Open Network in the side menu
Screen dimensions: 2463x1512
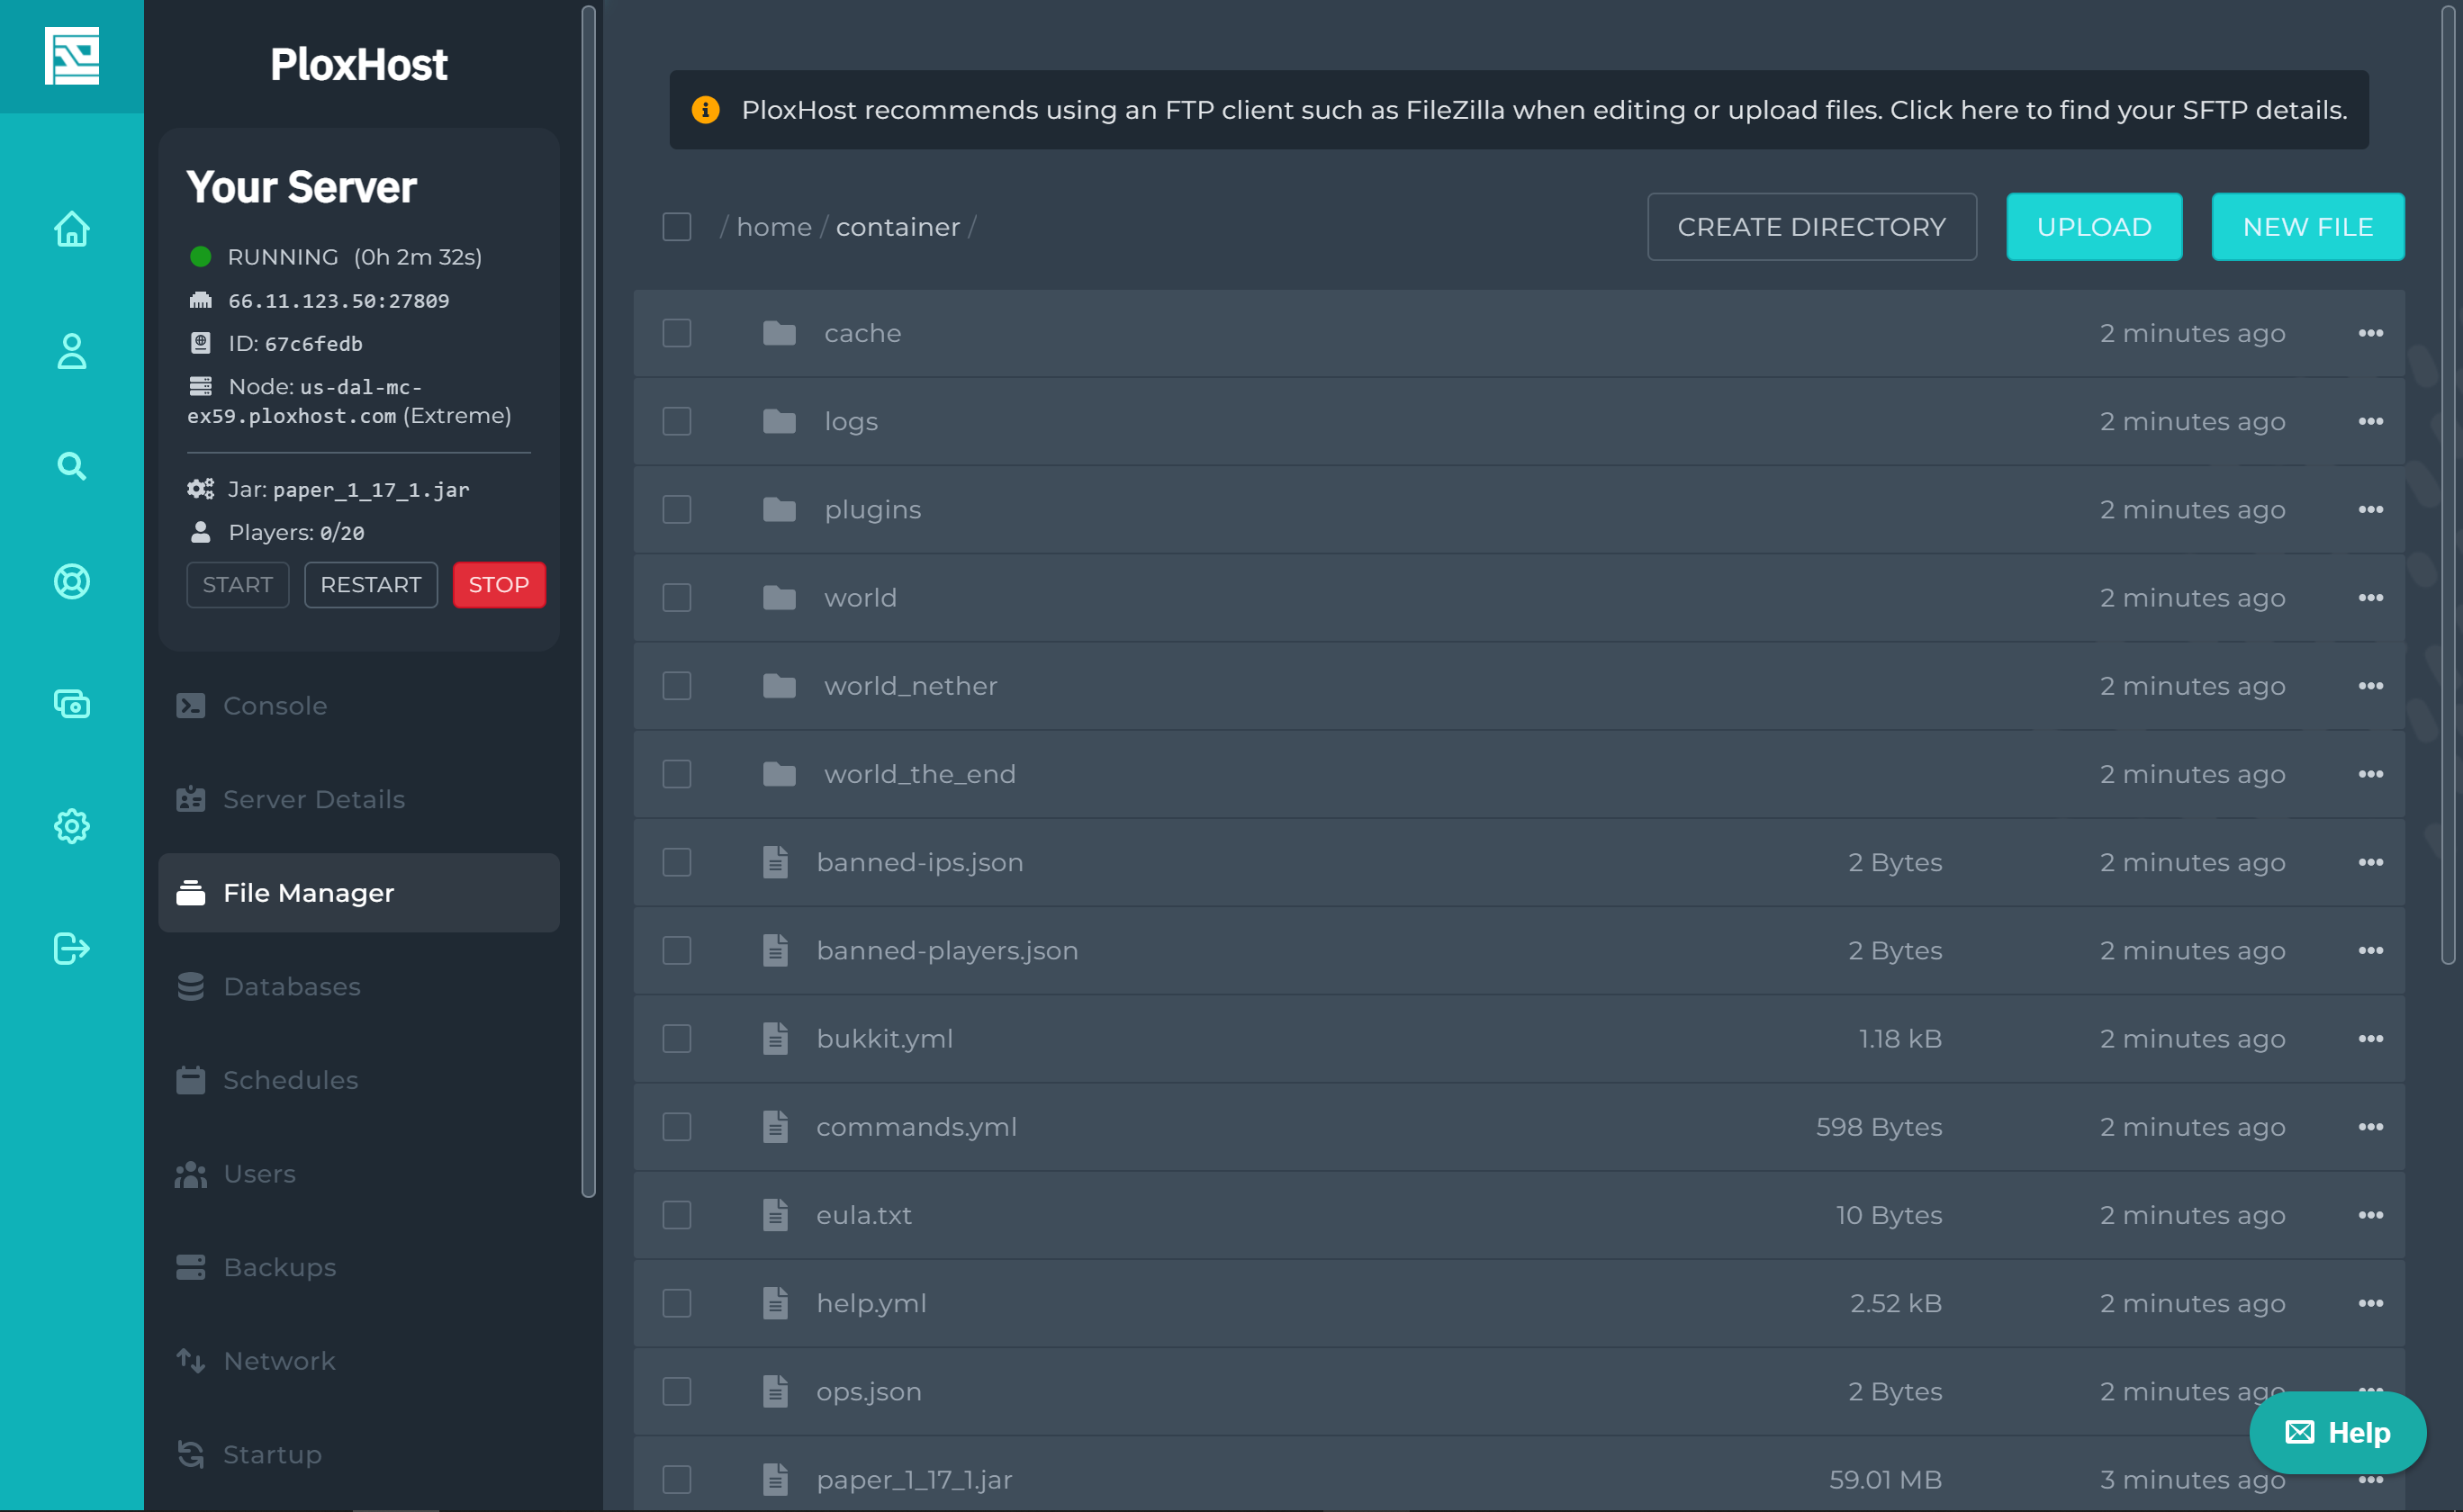tap(359, 1361)
